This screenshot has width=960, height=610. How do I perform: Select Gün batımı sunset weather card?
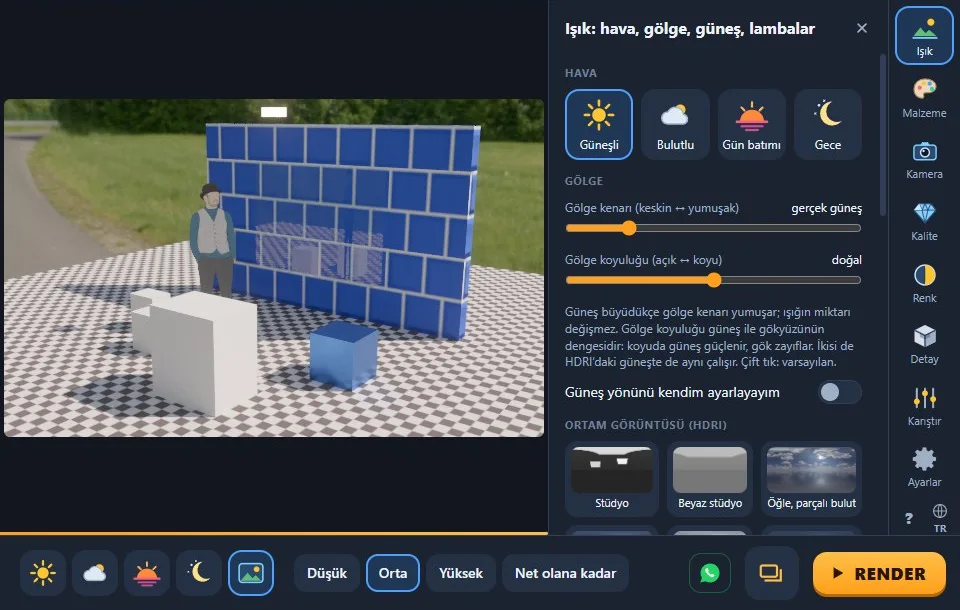[x=751, y=124]
